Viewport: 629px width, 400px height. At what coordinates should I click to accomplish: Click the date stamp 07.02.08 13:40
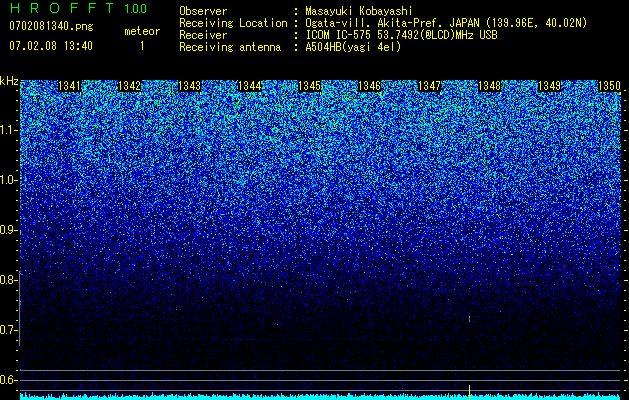[51, 46]
